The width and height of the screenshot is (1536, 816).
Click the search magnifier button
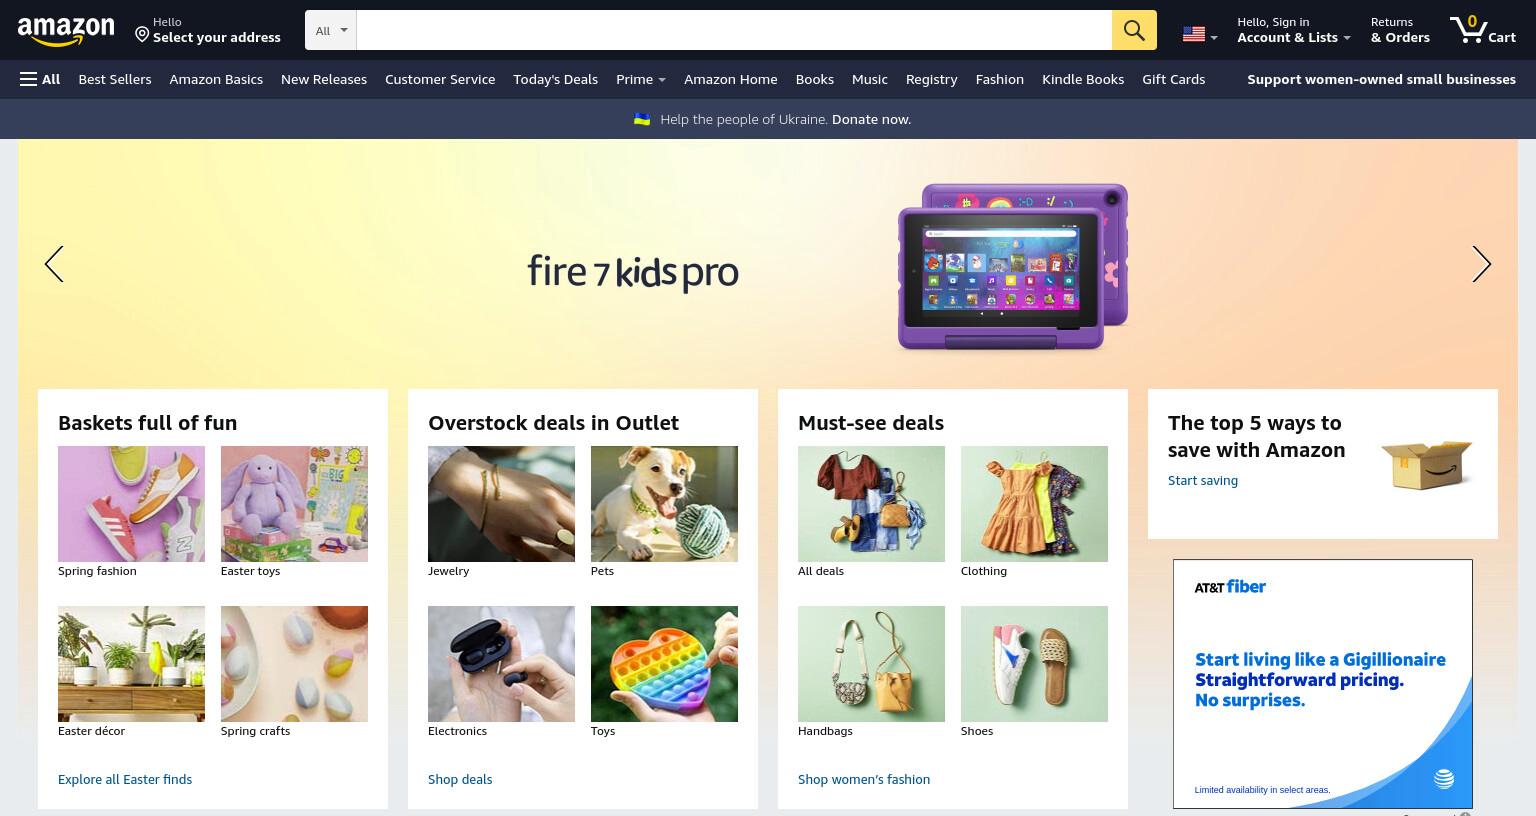1134,30
